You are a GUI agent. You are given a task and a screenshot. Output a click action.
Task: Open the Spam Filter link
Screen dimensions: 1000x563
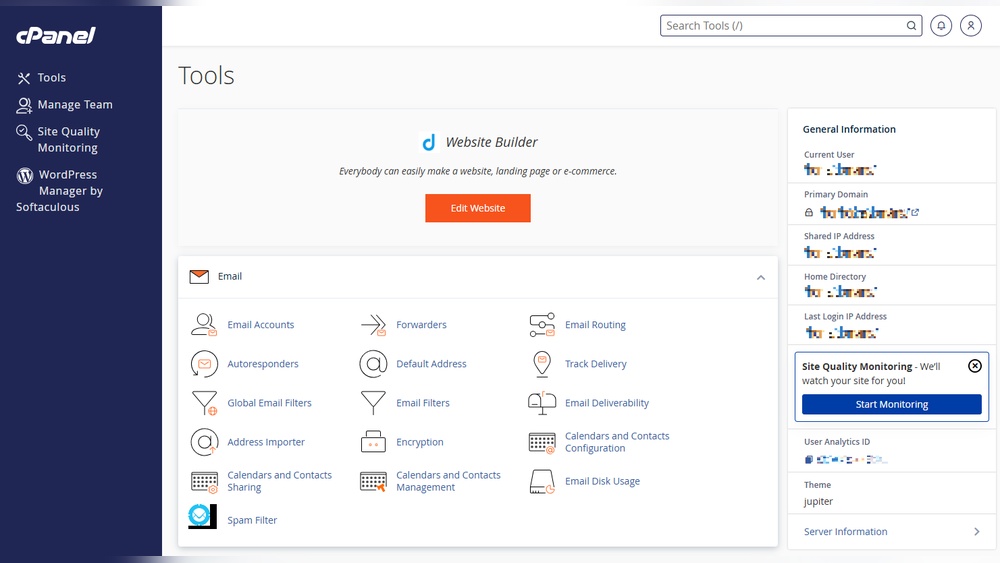[x=252, y=520]
